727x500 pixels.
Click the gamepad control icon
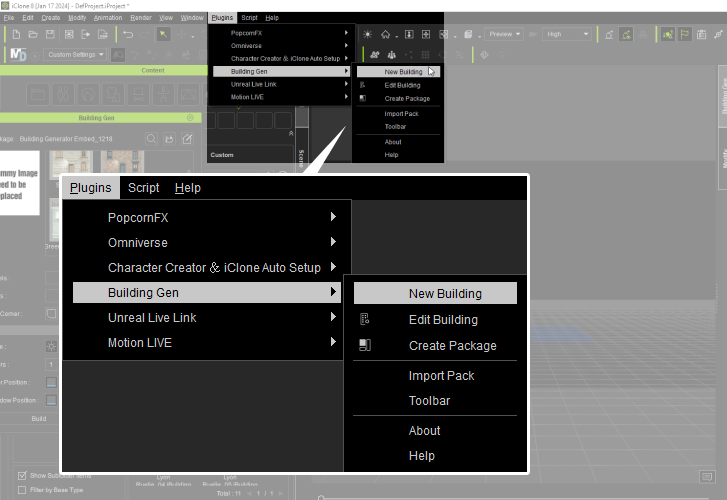coord(118,55)
